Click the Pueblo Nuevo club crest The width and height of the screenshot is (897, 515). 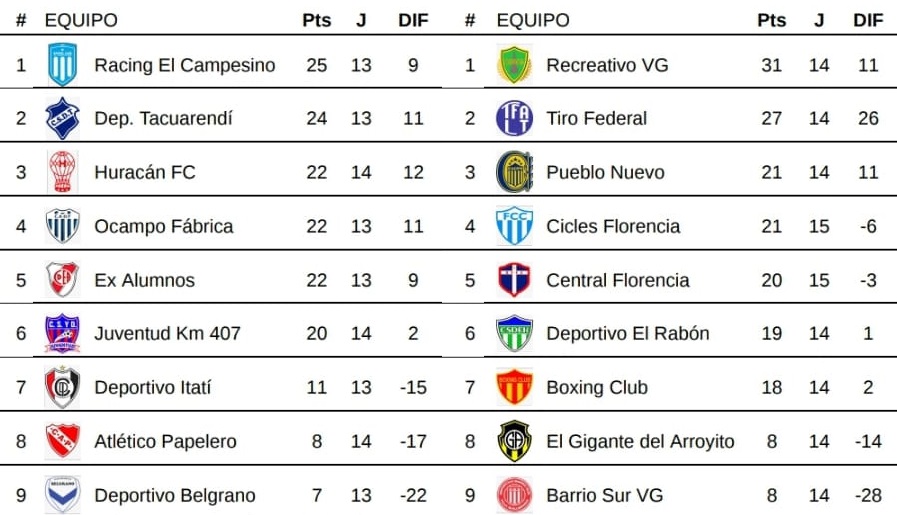click(x=515, y=172)
